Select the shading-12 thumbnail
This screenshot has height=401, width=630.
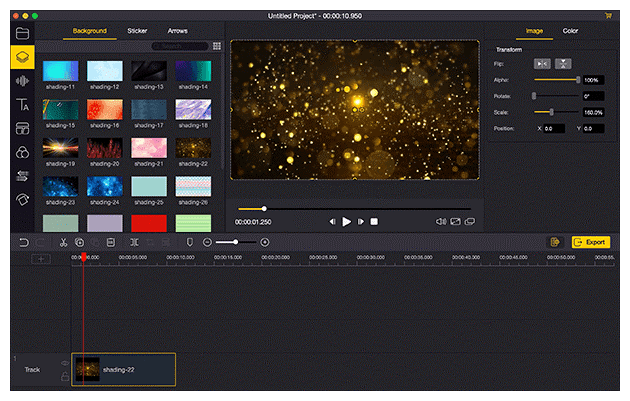pyautogui.click(x=104, y=71)
